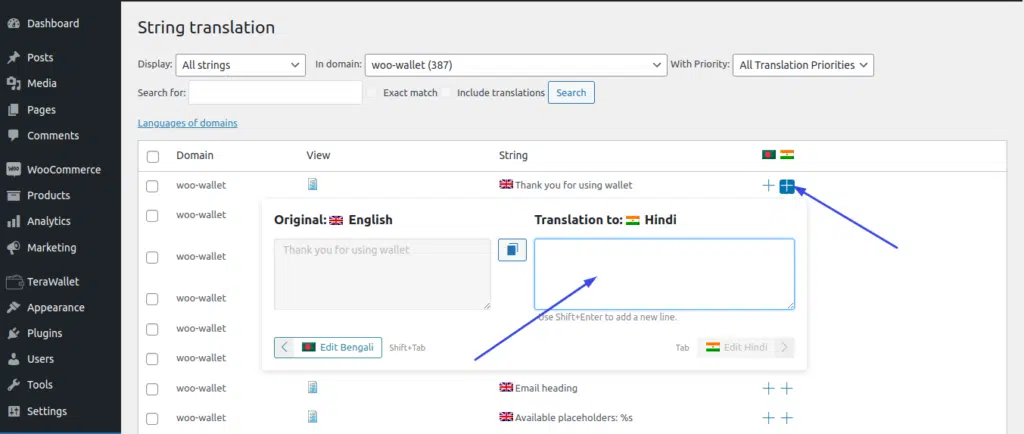Click the Pages icon in sidebar

point(13,110)
